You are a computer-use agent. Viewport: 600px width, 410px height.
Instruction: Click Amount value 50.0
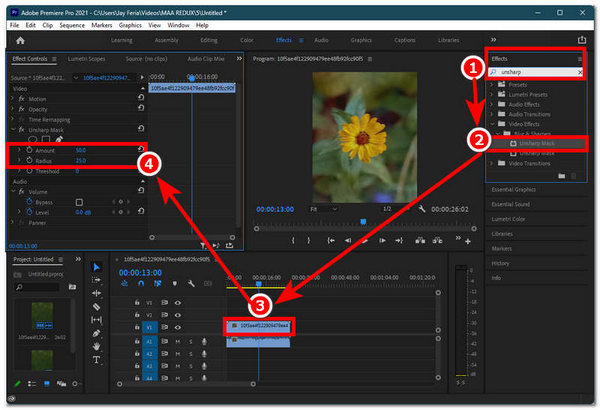coord(81,150)
